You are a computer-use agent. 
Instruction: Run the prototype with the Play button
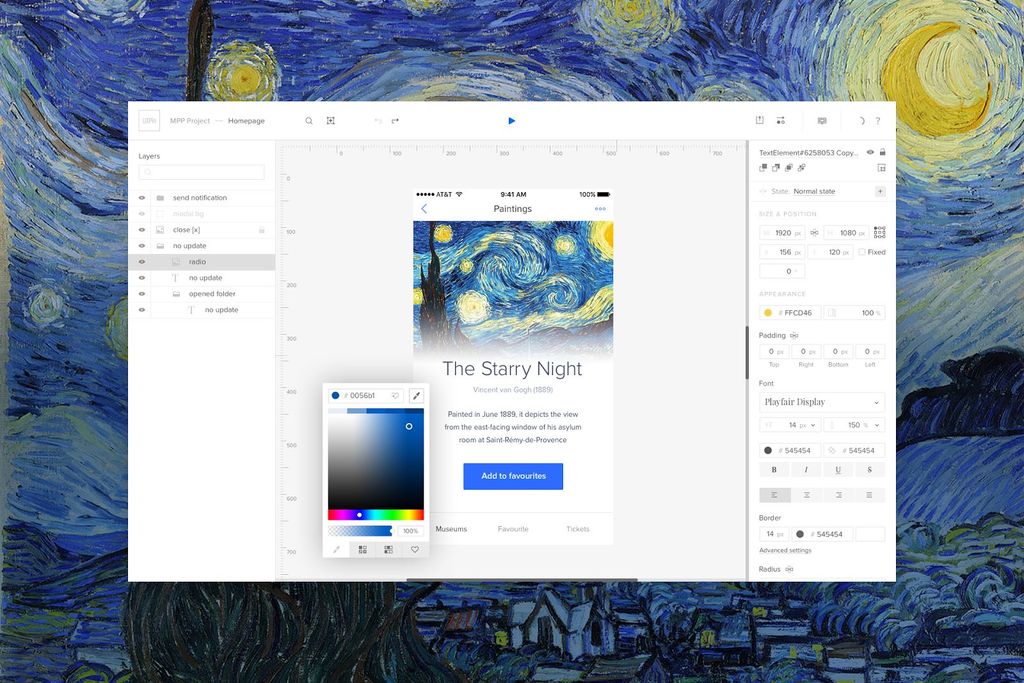[512, 120]
